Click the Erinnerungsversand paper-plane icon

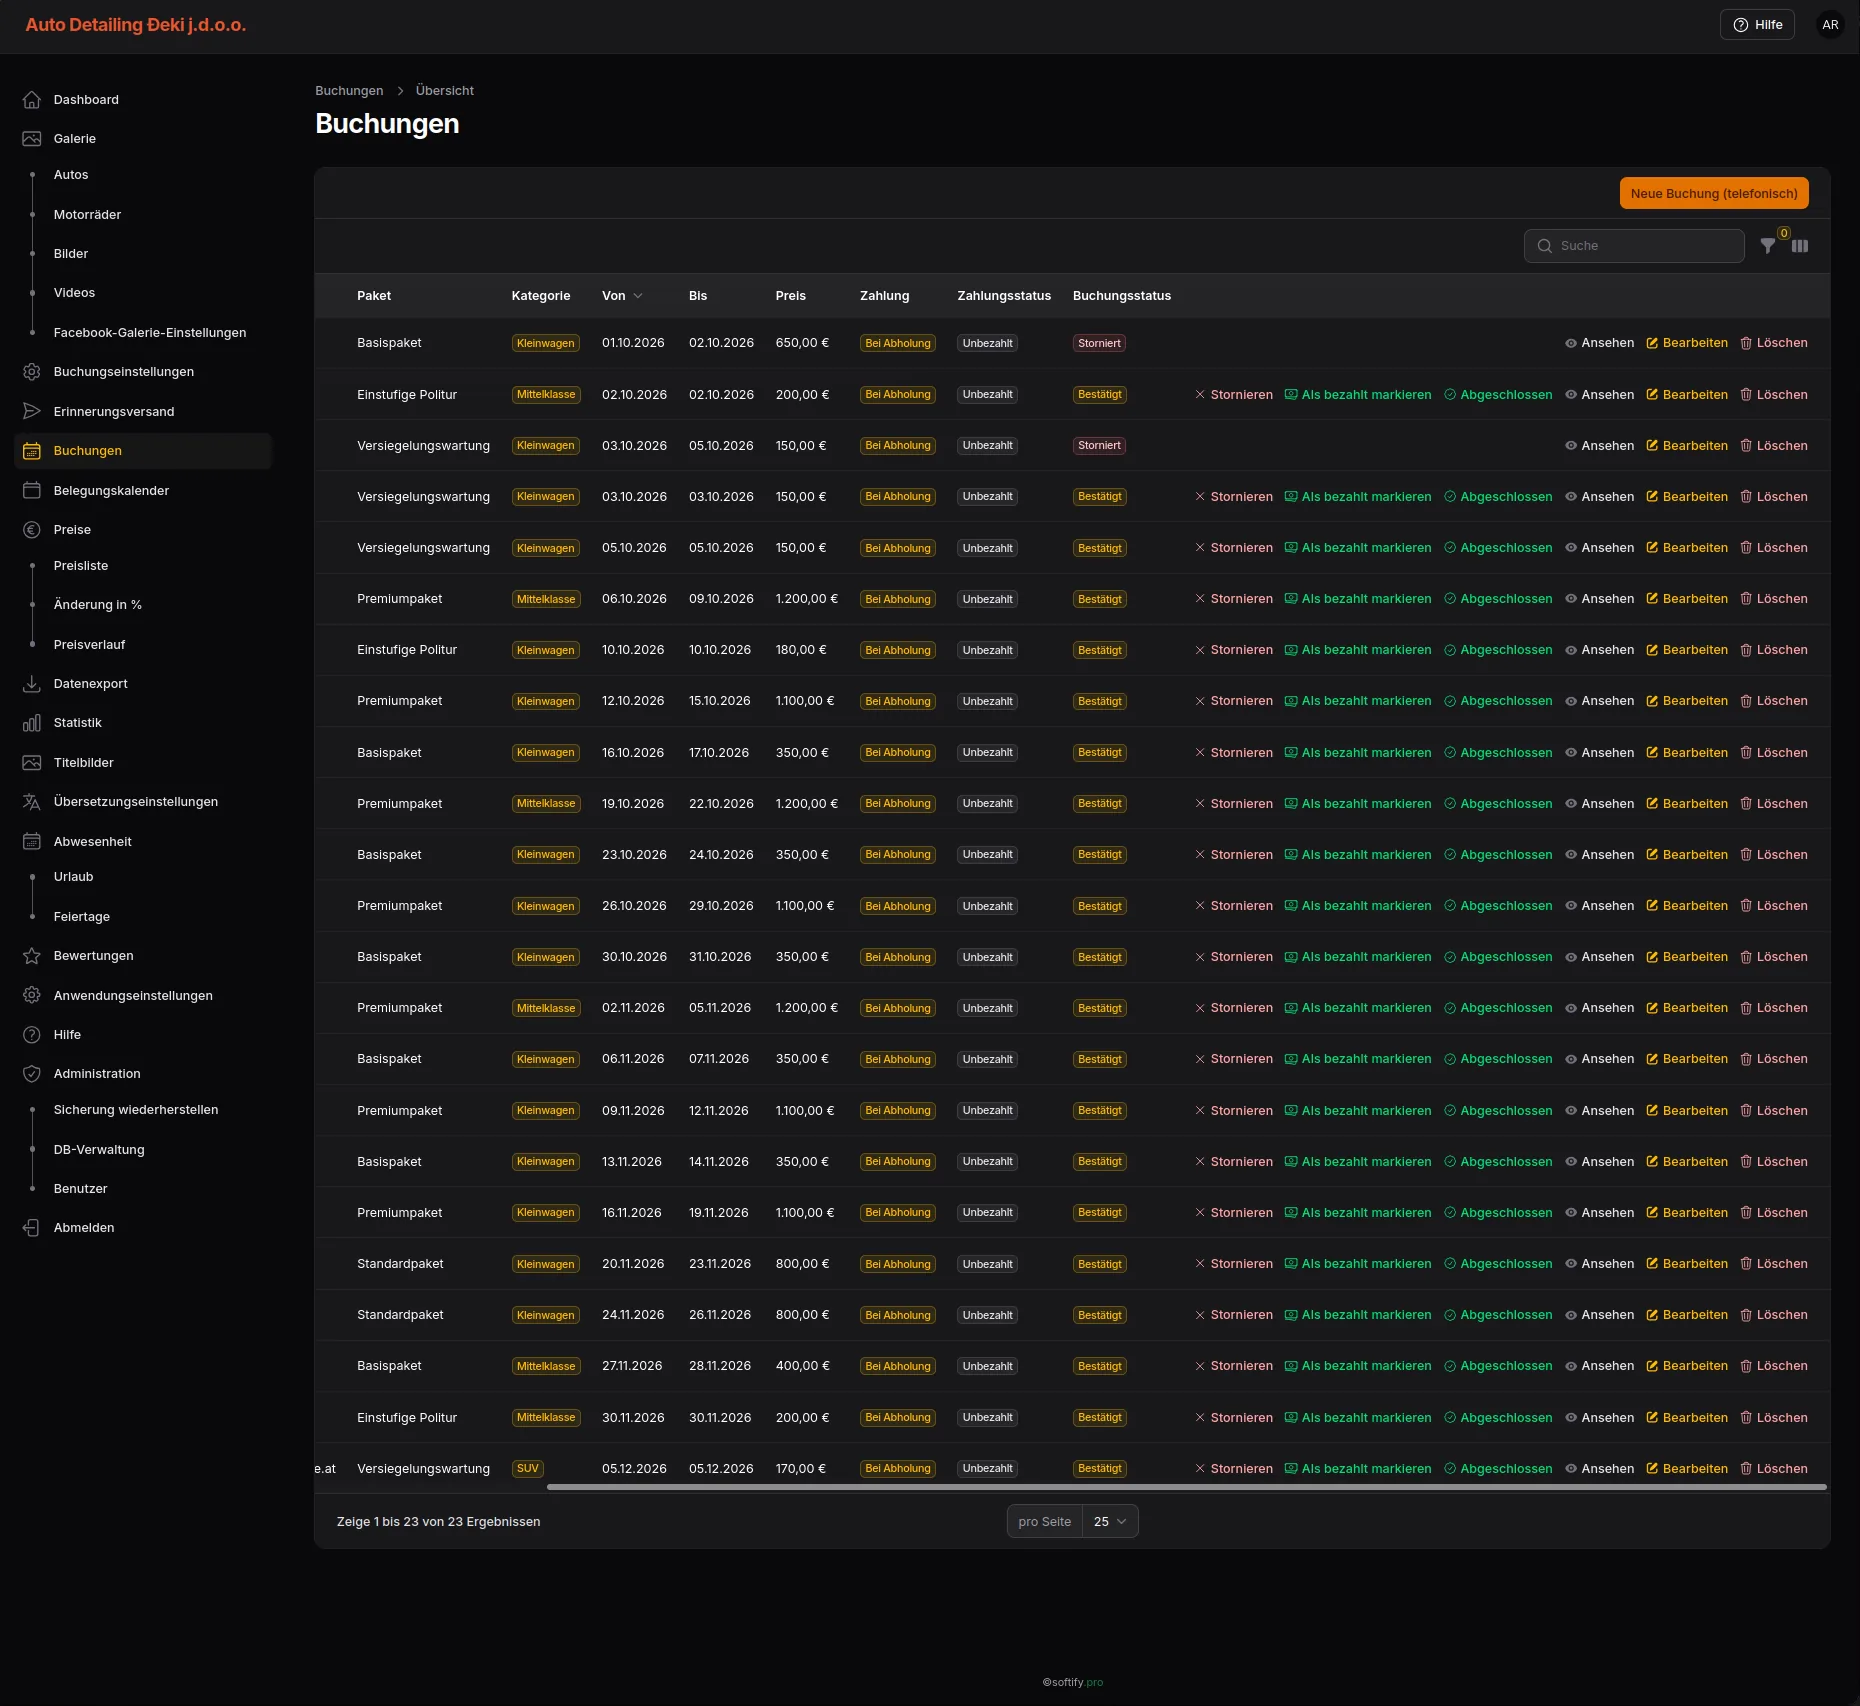pos(32,411)
